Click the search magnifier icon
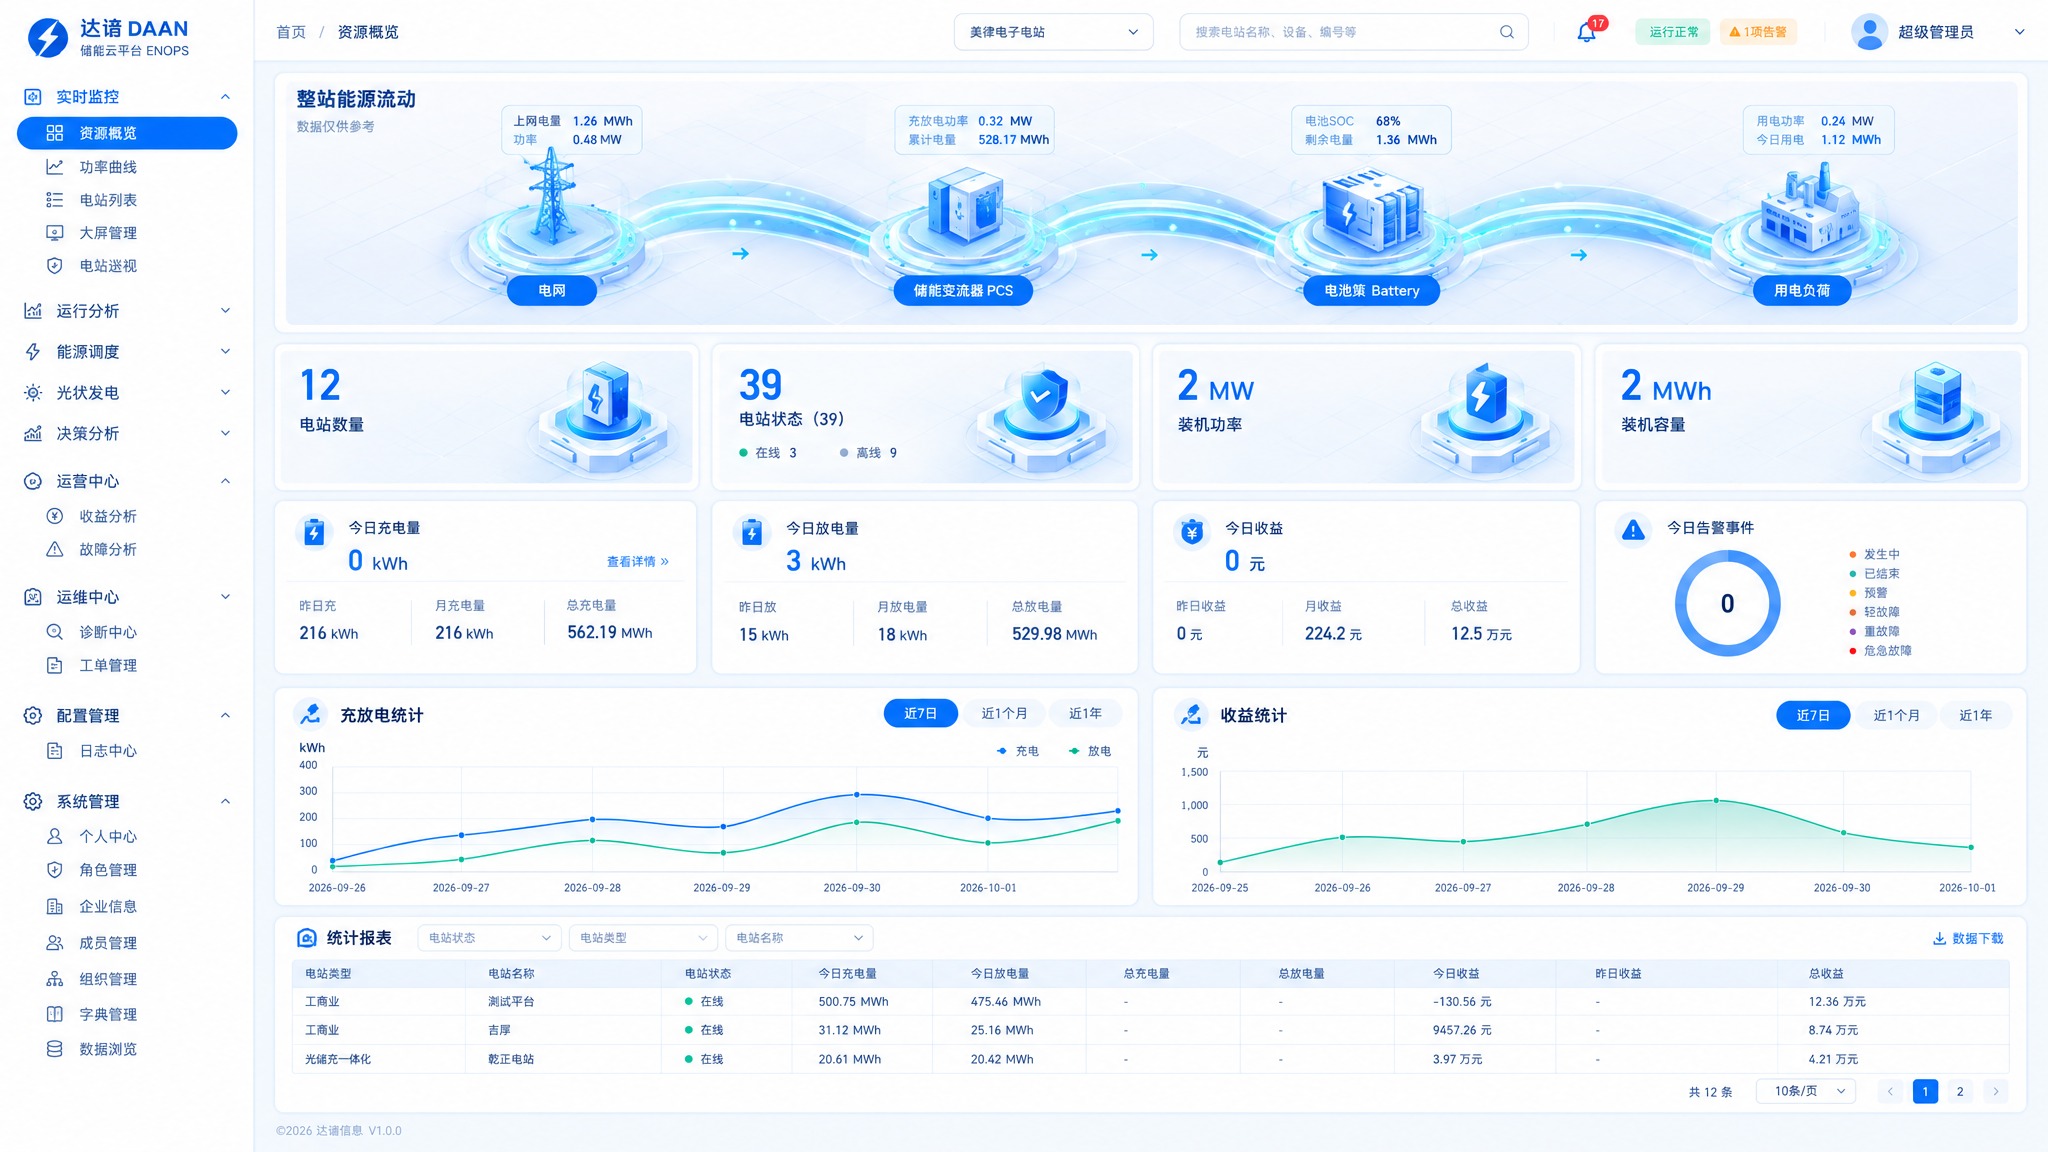The width and height of the screenshot is (2048, 1152). tap(1506, 32)
